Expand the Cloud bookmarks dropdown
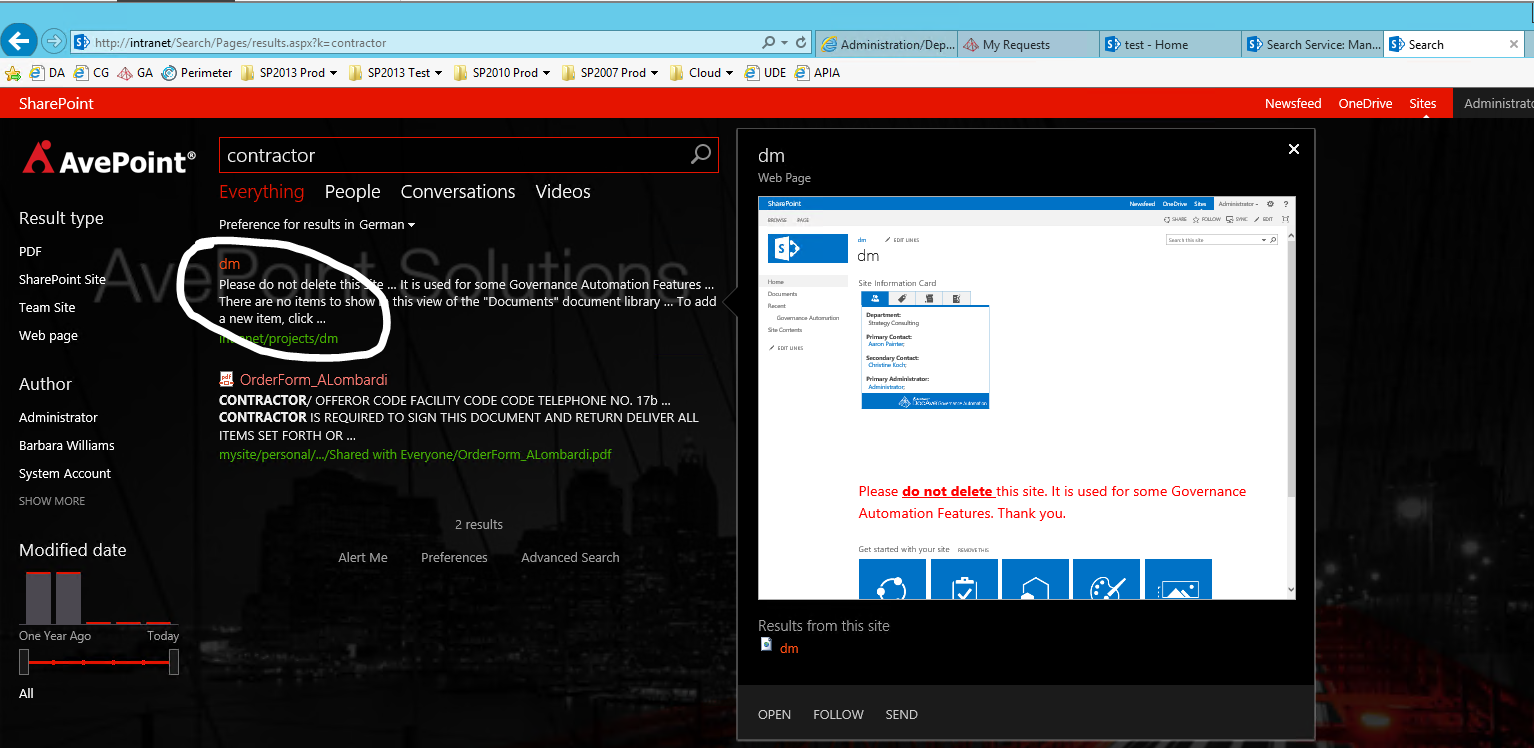This screenshot has width=1534, height=748. [x=731, y=72]
